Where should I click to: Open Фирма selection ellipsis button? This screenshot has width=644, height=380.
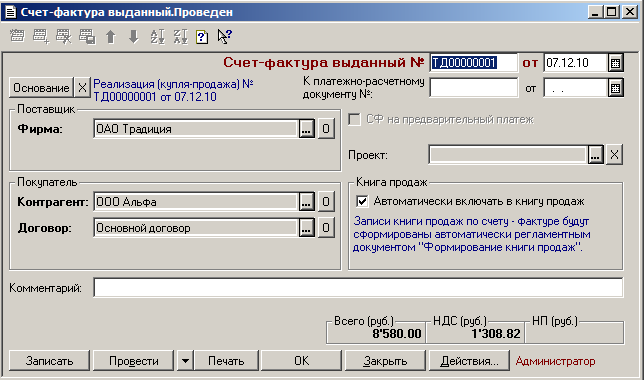[x=306, y=129]
